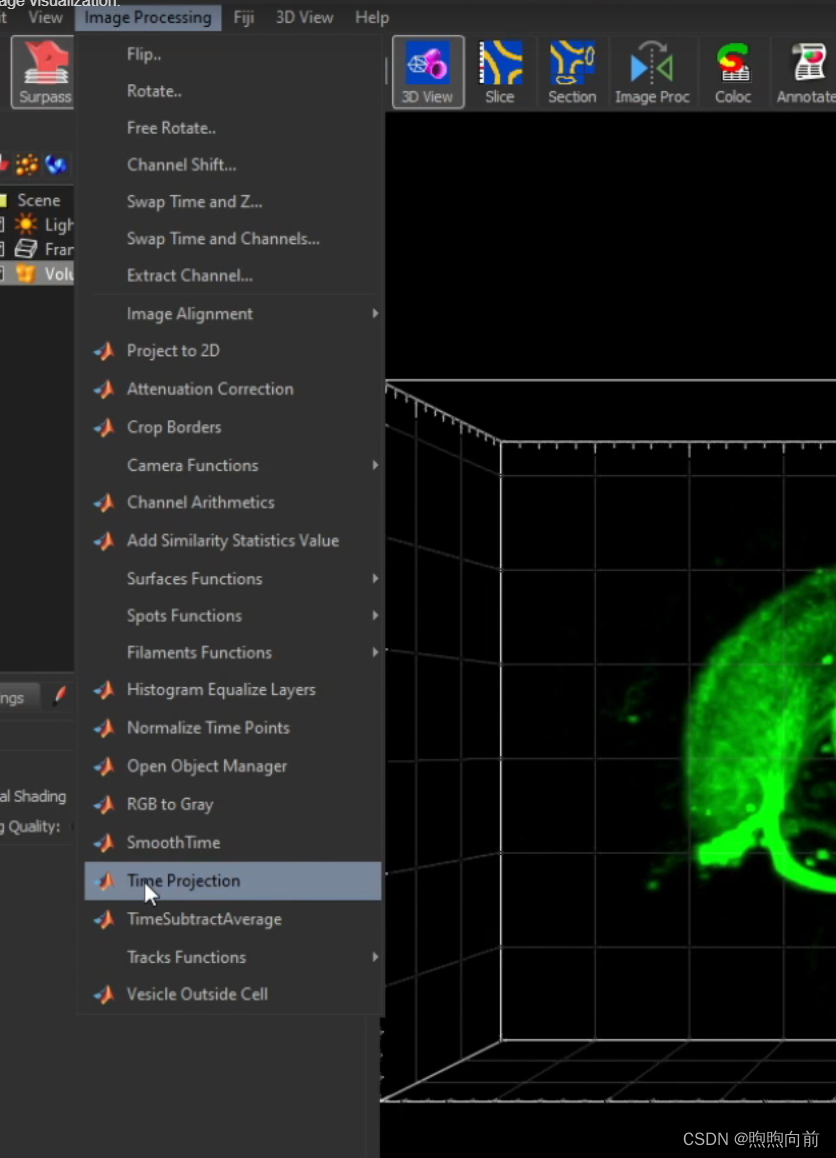The width and height of the screenshot is (836, 1158).
Task: Select Time Projection menu item
Action: (x=233, y=881)
